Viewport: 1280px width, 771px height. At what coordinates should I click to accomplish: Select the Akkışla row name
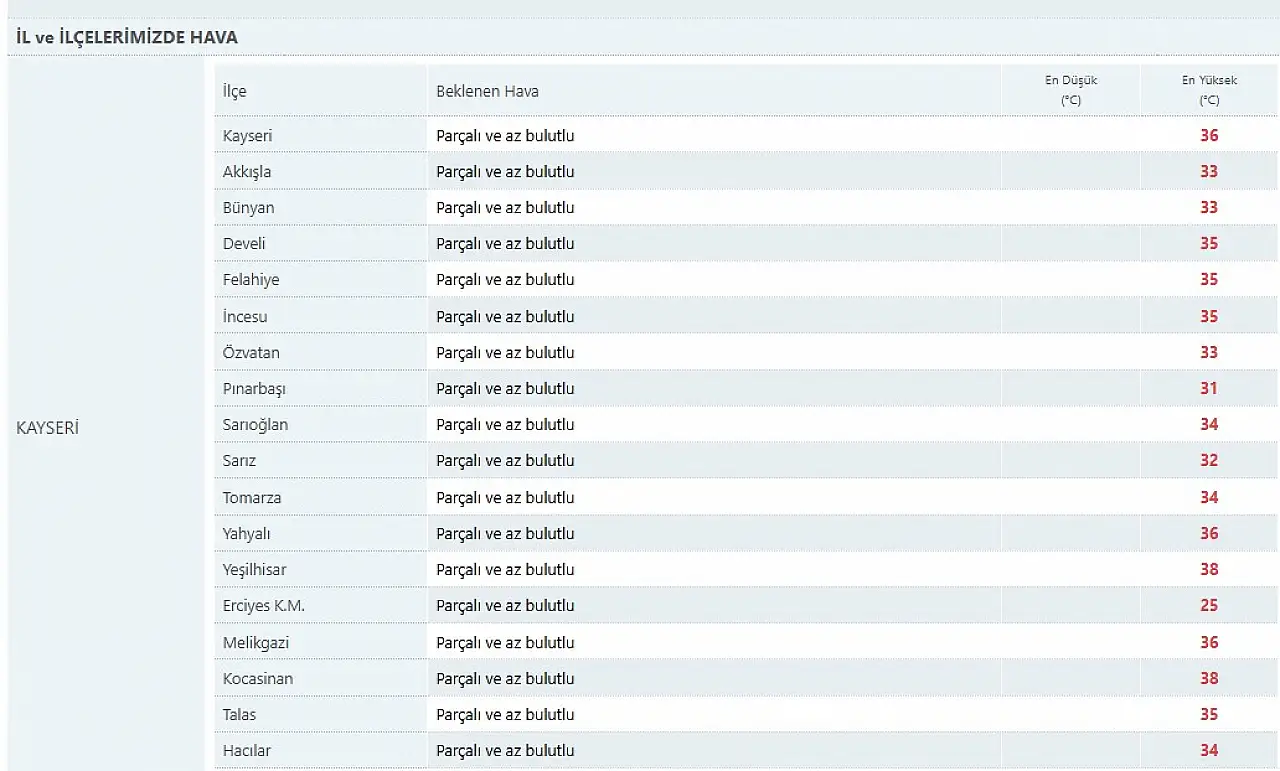(246, 171)
